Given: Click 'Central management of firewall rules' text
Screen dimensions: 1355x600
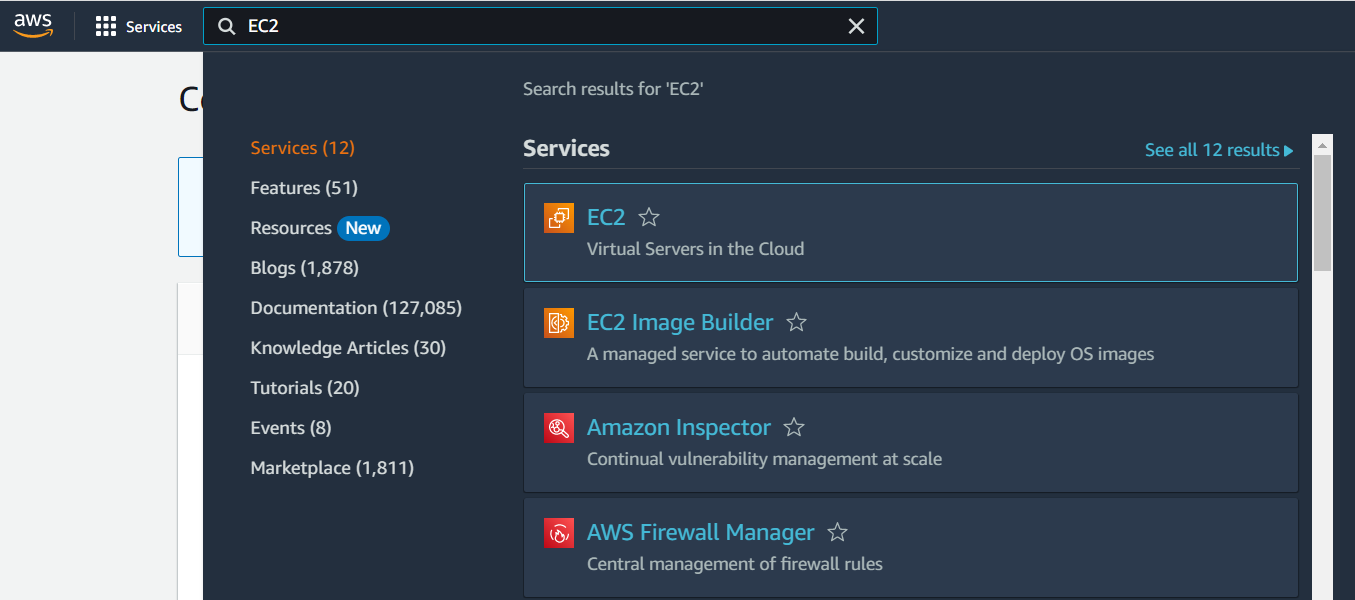Looking at the screenshot, I should click(x=735, y=564).
